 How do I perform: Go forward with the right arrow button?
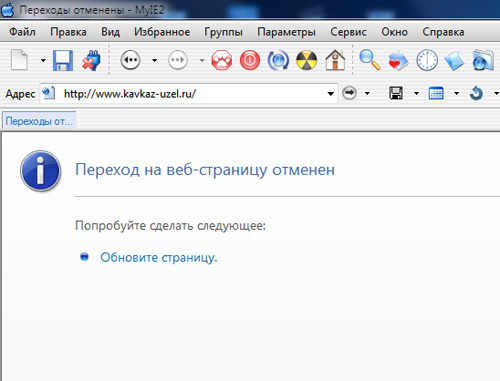click(178, 60)
